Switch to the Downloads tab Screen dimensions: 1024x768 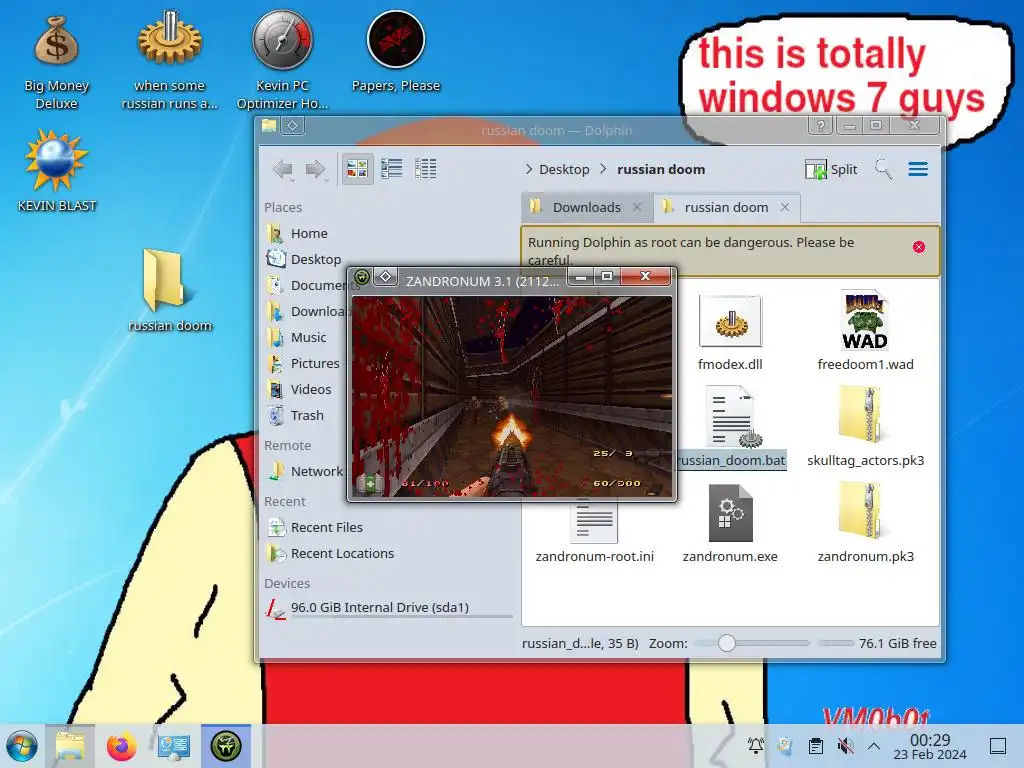point(586,208)
